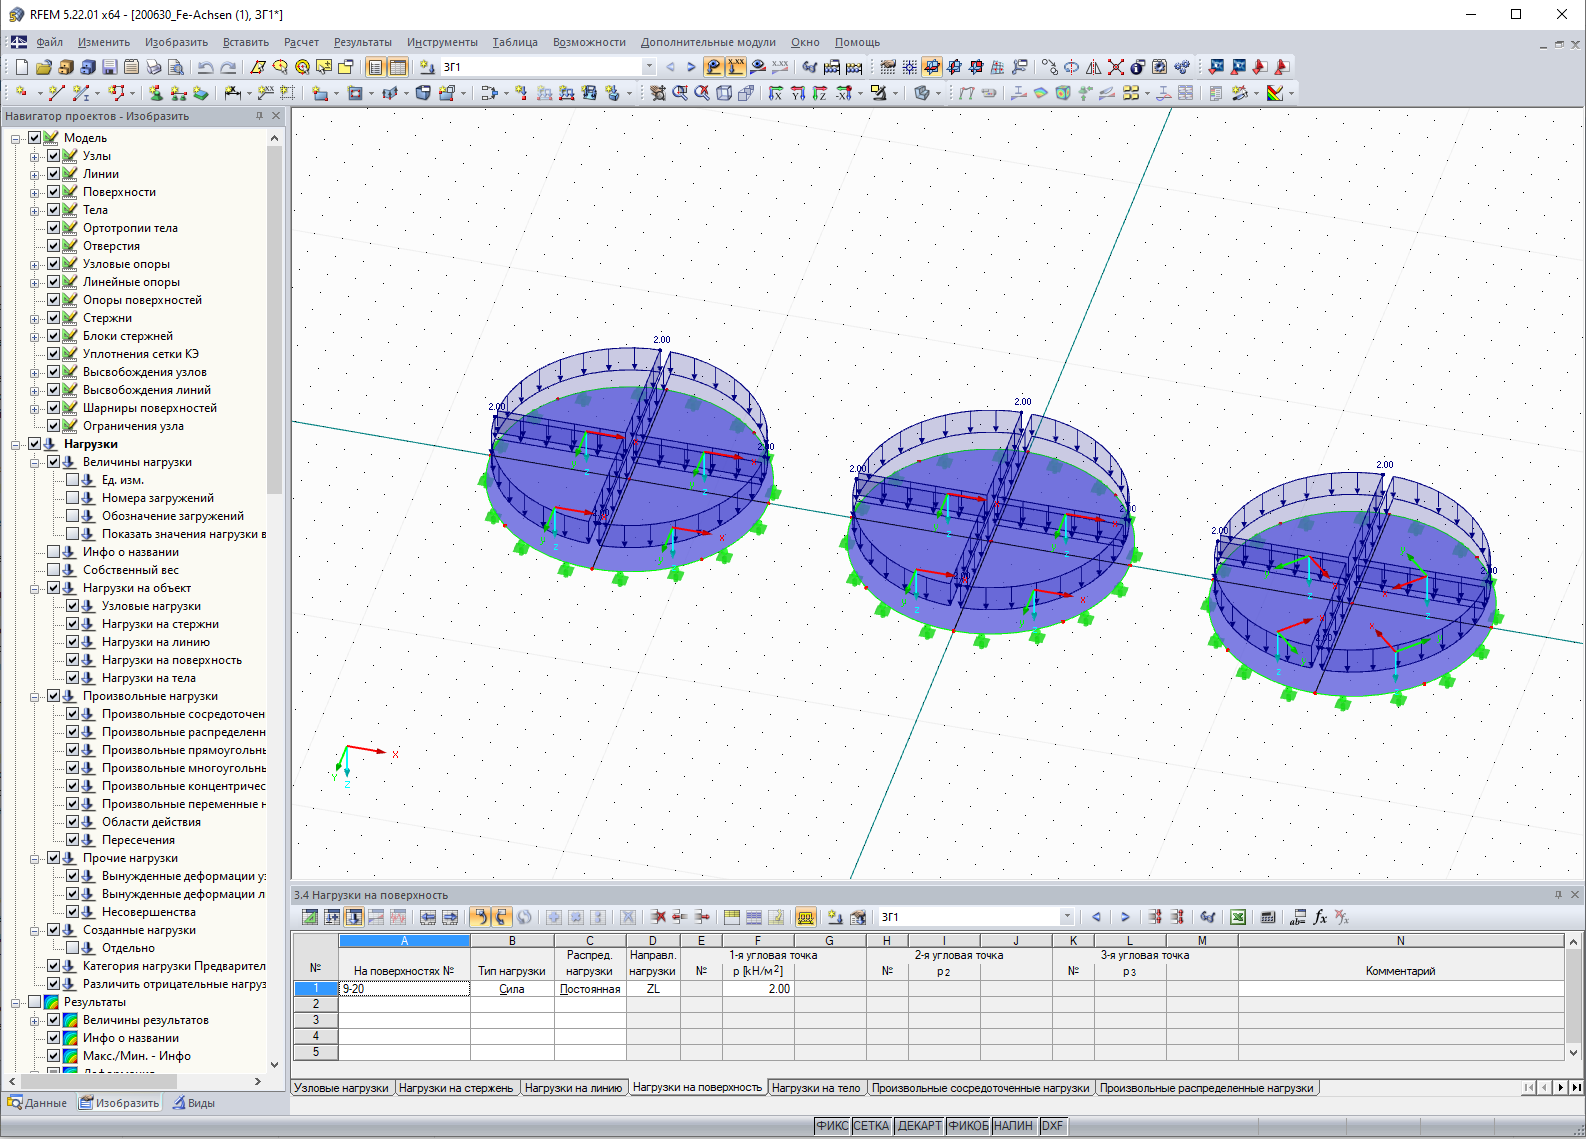Print with the printer toolbar icon
The image size is (1586, 1139).
coord(154,67)
